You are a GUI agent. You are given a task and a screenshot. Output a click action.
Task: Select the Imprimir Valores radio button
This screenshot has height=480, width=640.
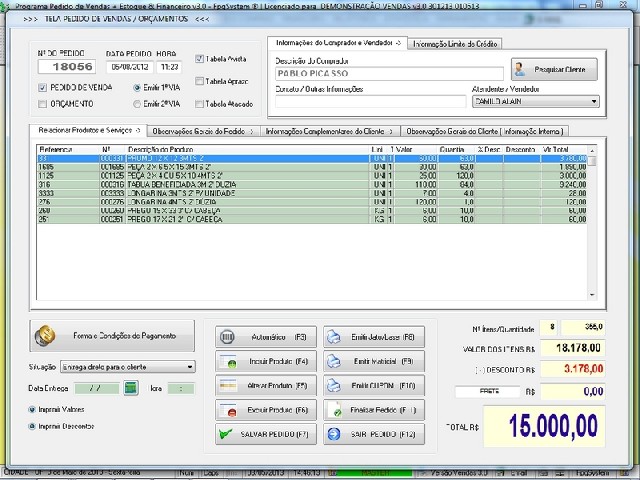point(32,409)
